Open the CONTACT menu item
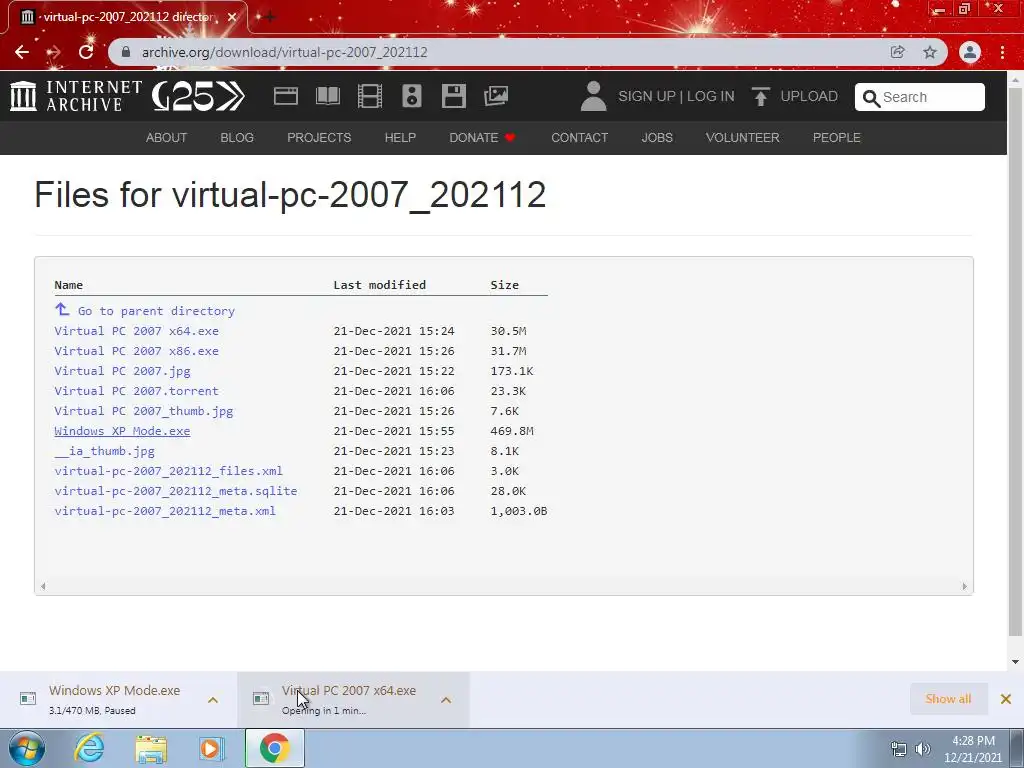The width and height of the screenshot is (1024, 768). tap(580, 138)
